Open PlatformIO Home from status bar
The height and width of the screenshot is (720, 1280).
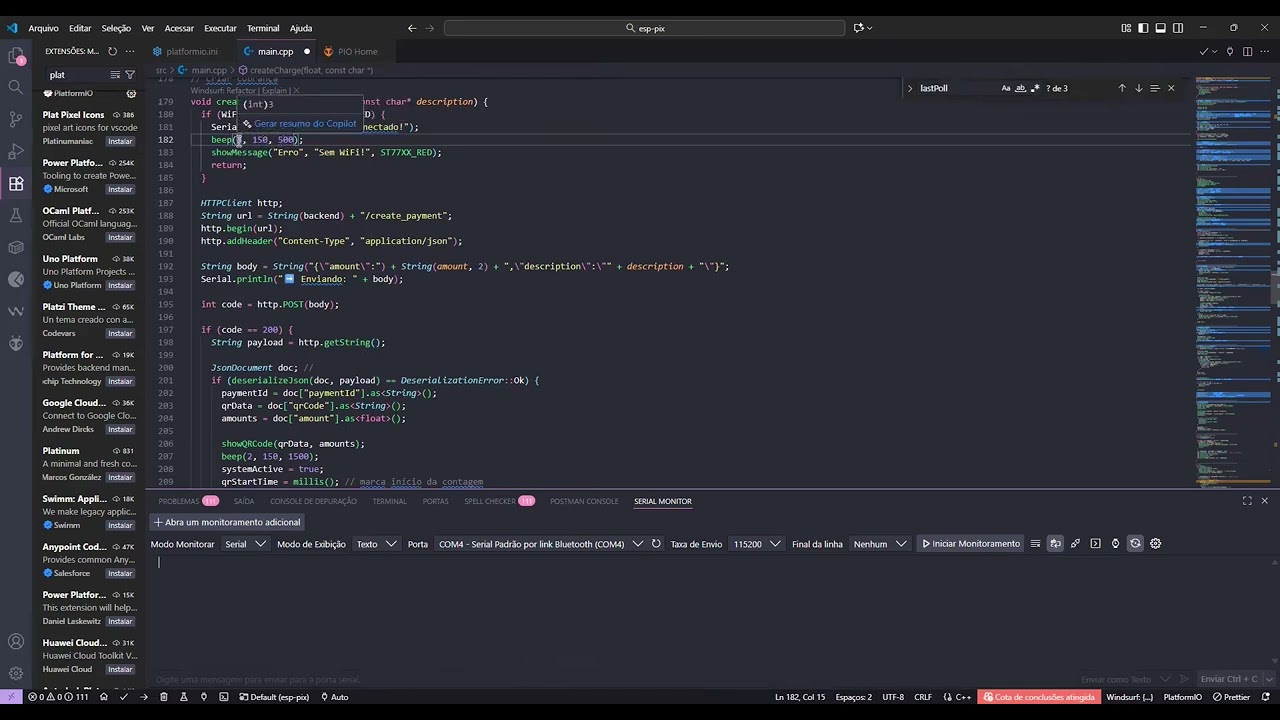click(104, 697)
